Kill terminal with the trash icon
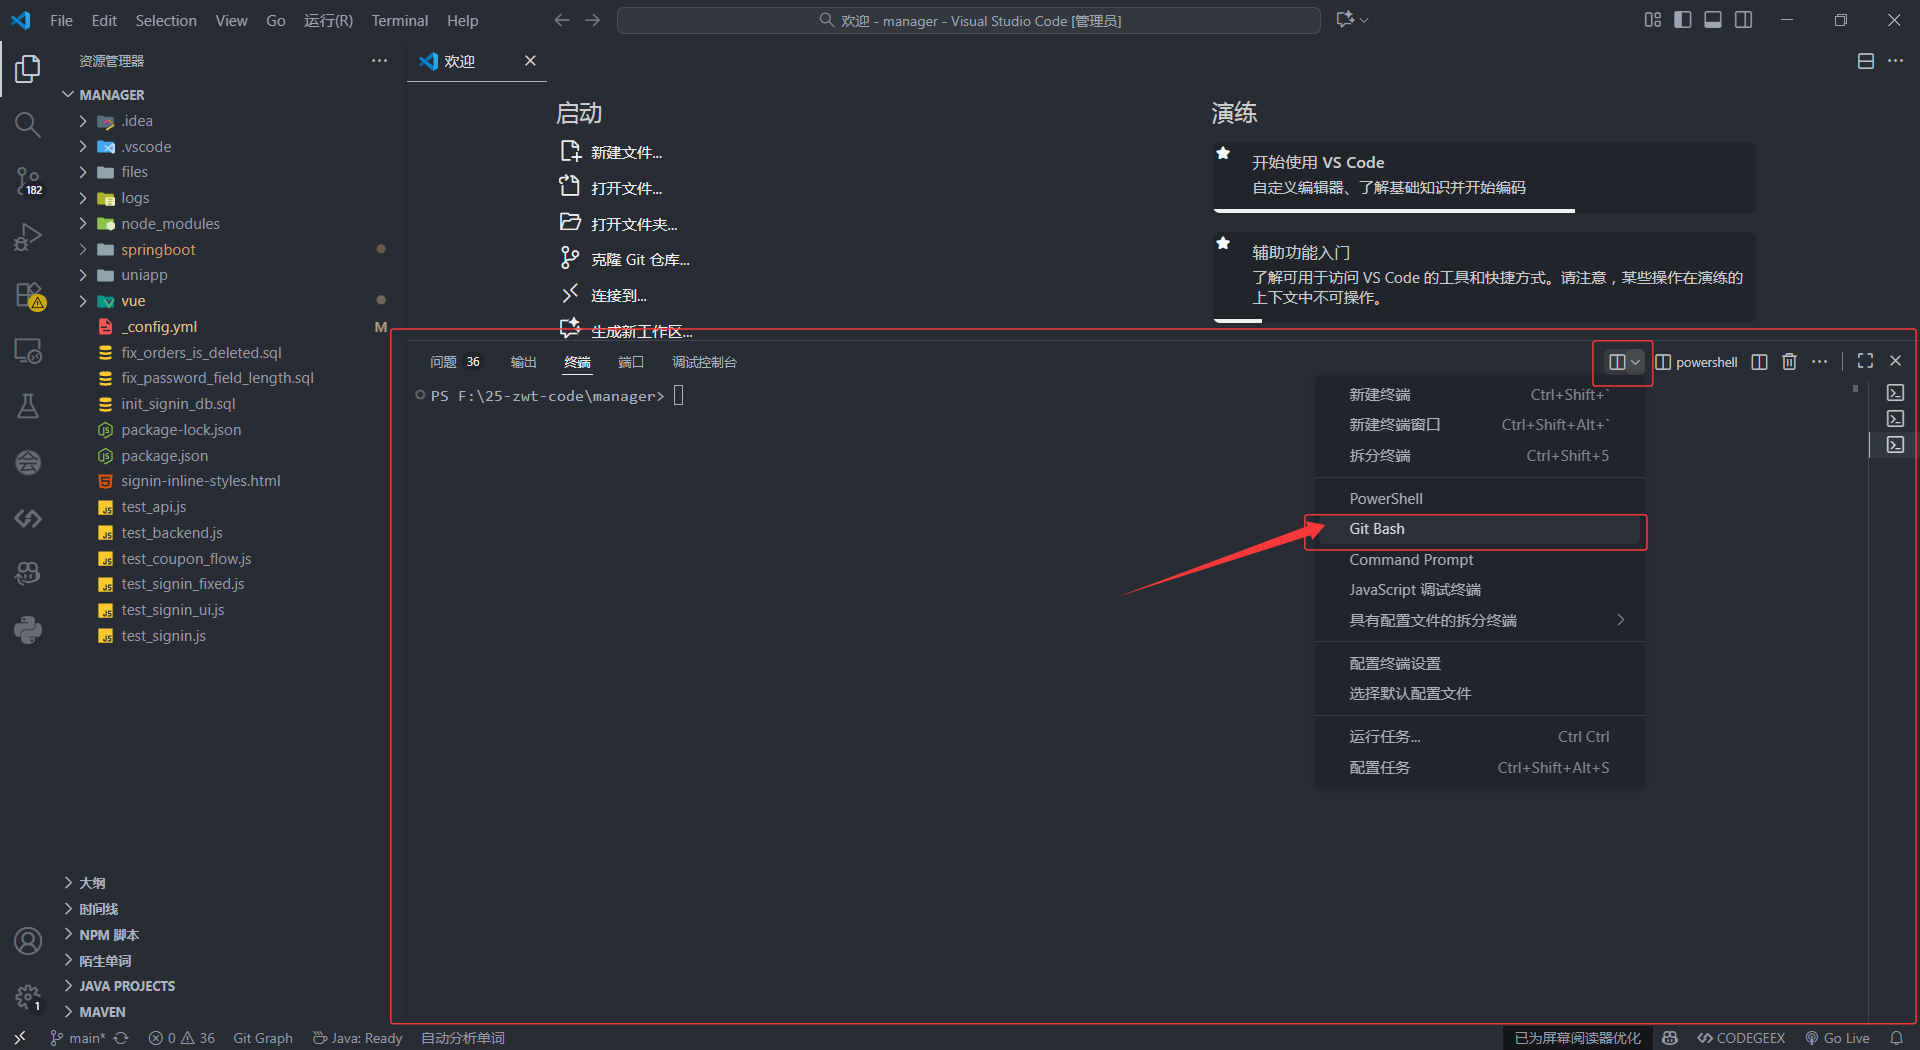This screenshot has width=1920, height=1050. click(x=1790, y=362)
